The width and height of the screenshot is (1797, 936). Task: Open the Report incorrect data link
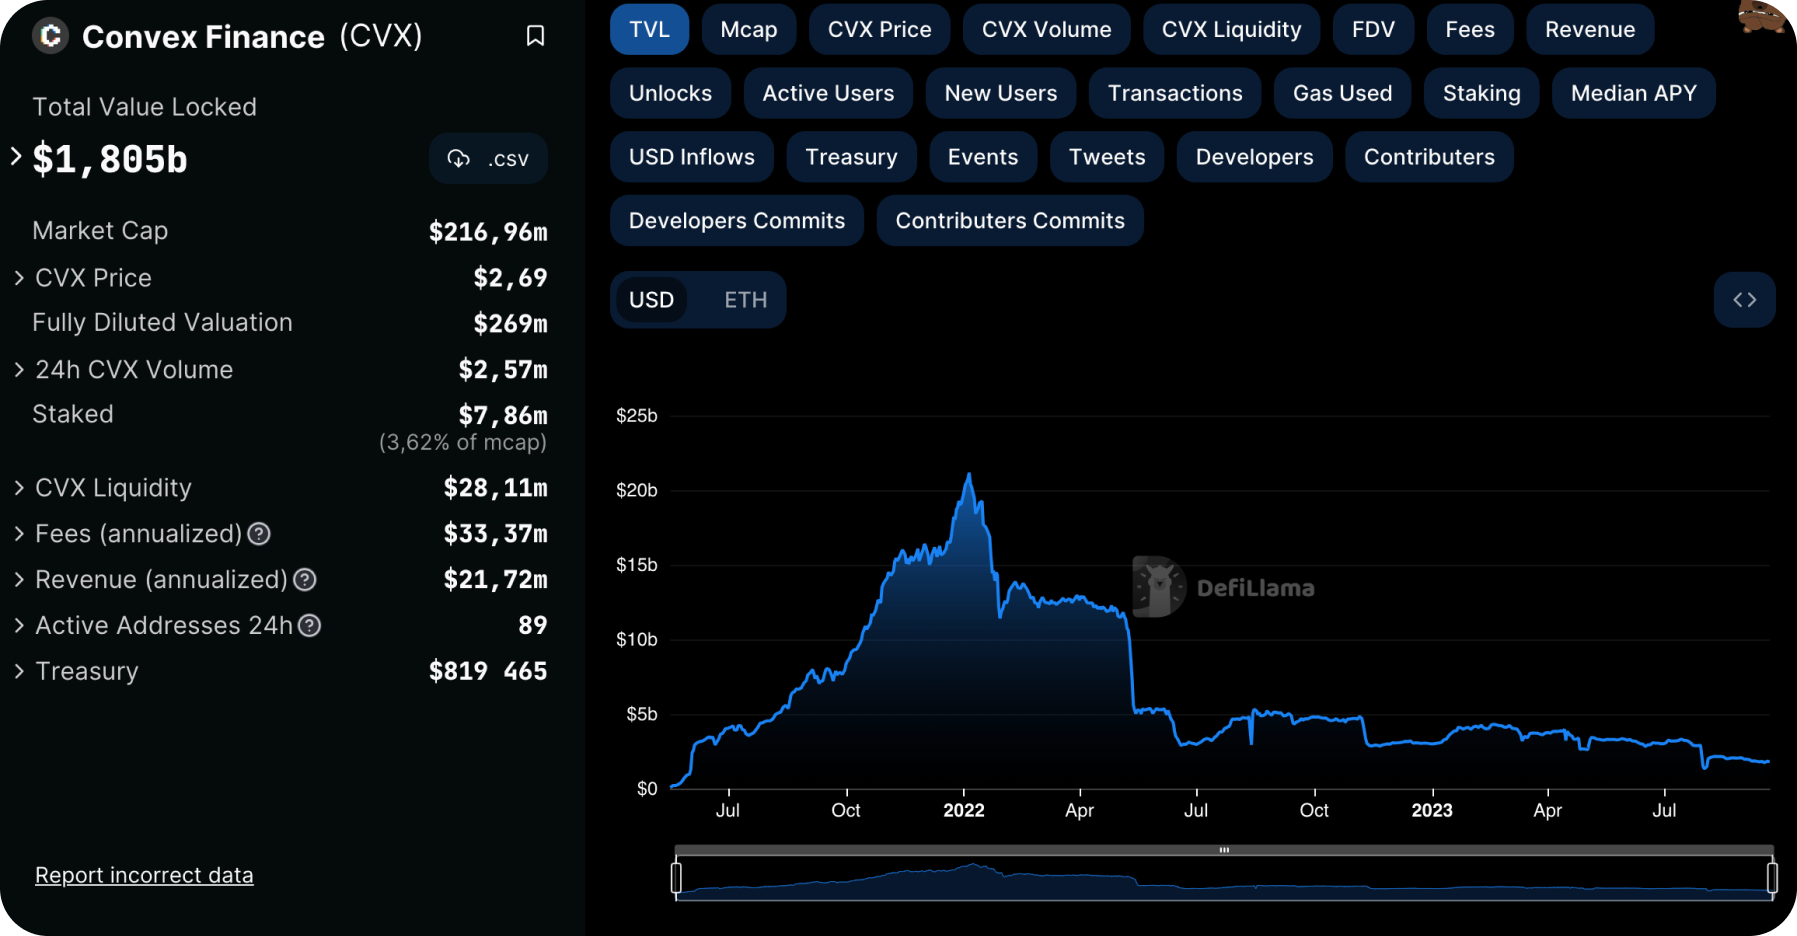[x=144, y=876]
